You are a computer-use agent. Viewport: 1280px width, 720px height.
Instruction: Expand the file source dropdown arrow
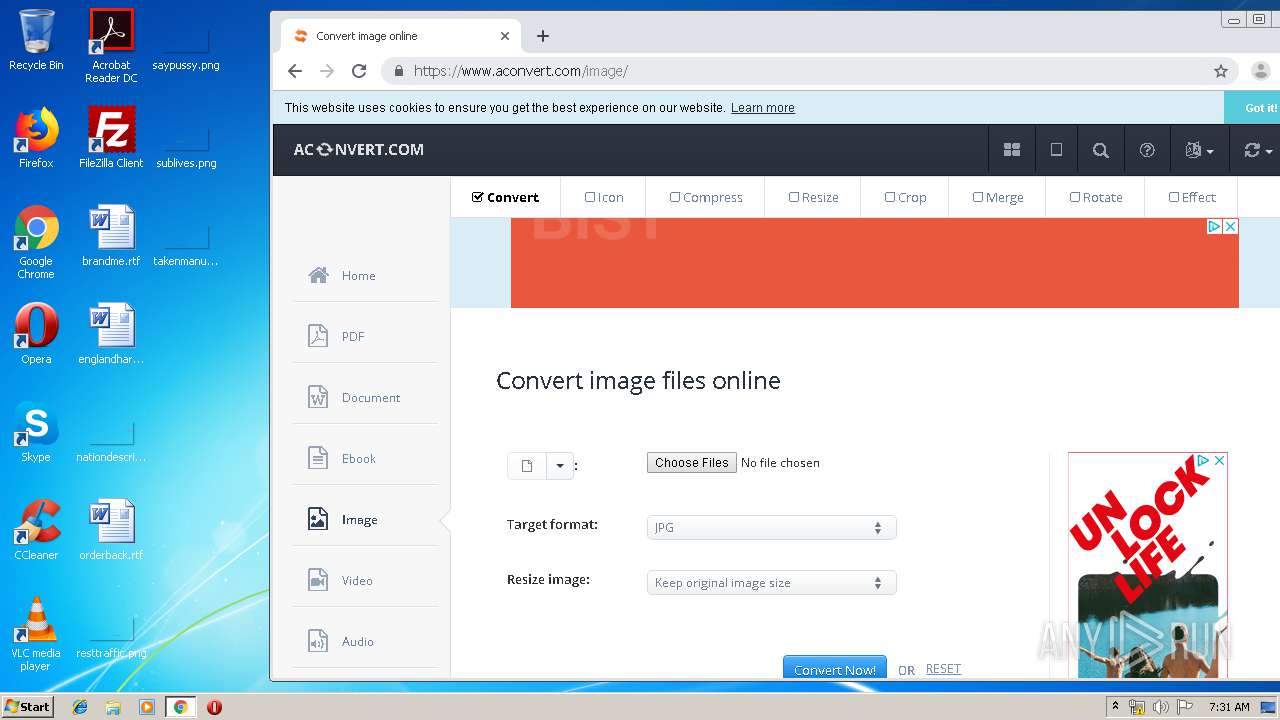[x=560, y=466]
